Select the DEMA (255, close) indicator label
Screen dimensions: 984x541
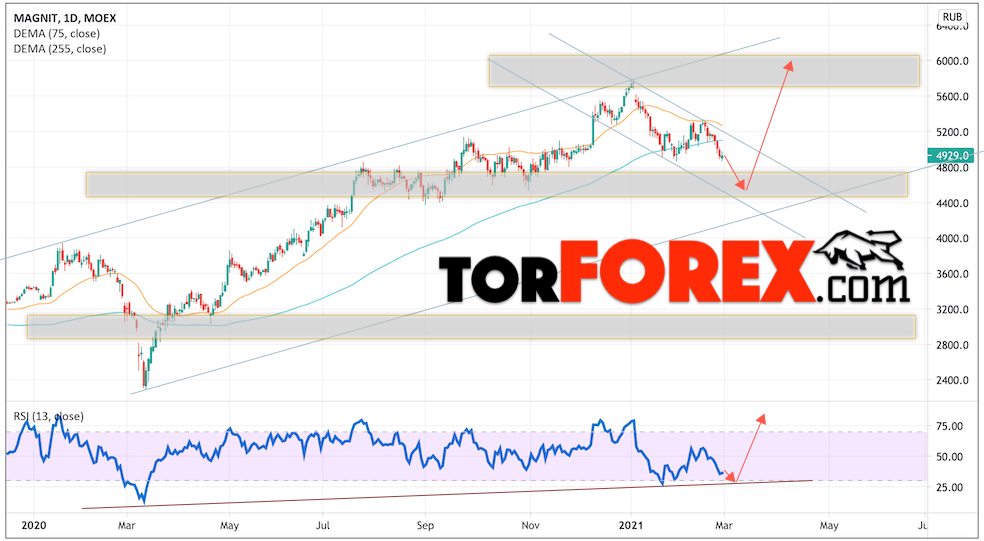pyautogui.click(x=60, y=49)
